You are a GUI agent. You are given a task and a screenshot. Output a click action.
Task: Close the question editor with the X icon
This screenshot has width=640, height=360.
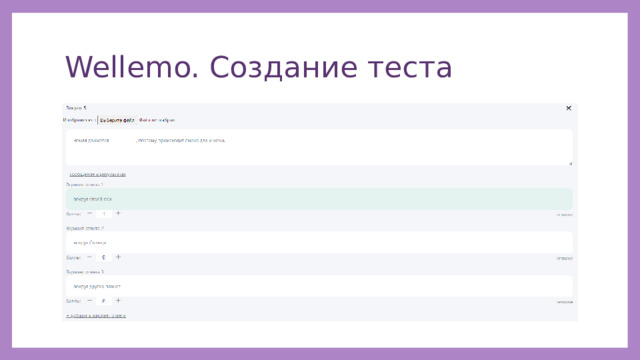click(x=568, y=108)
